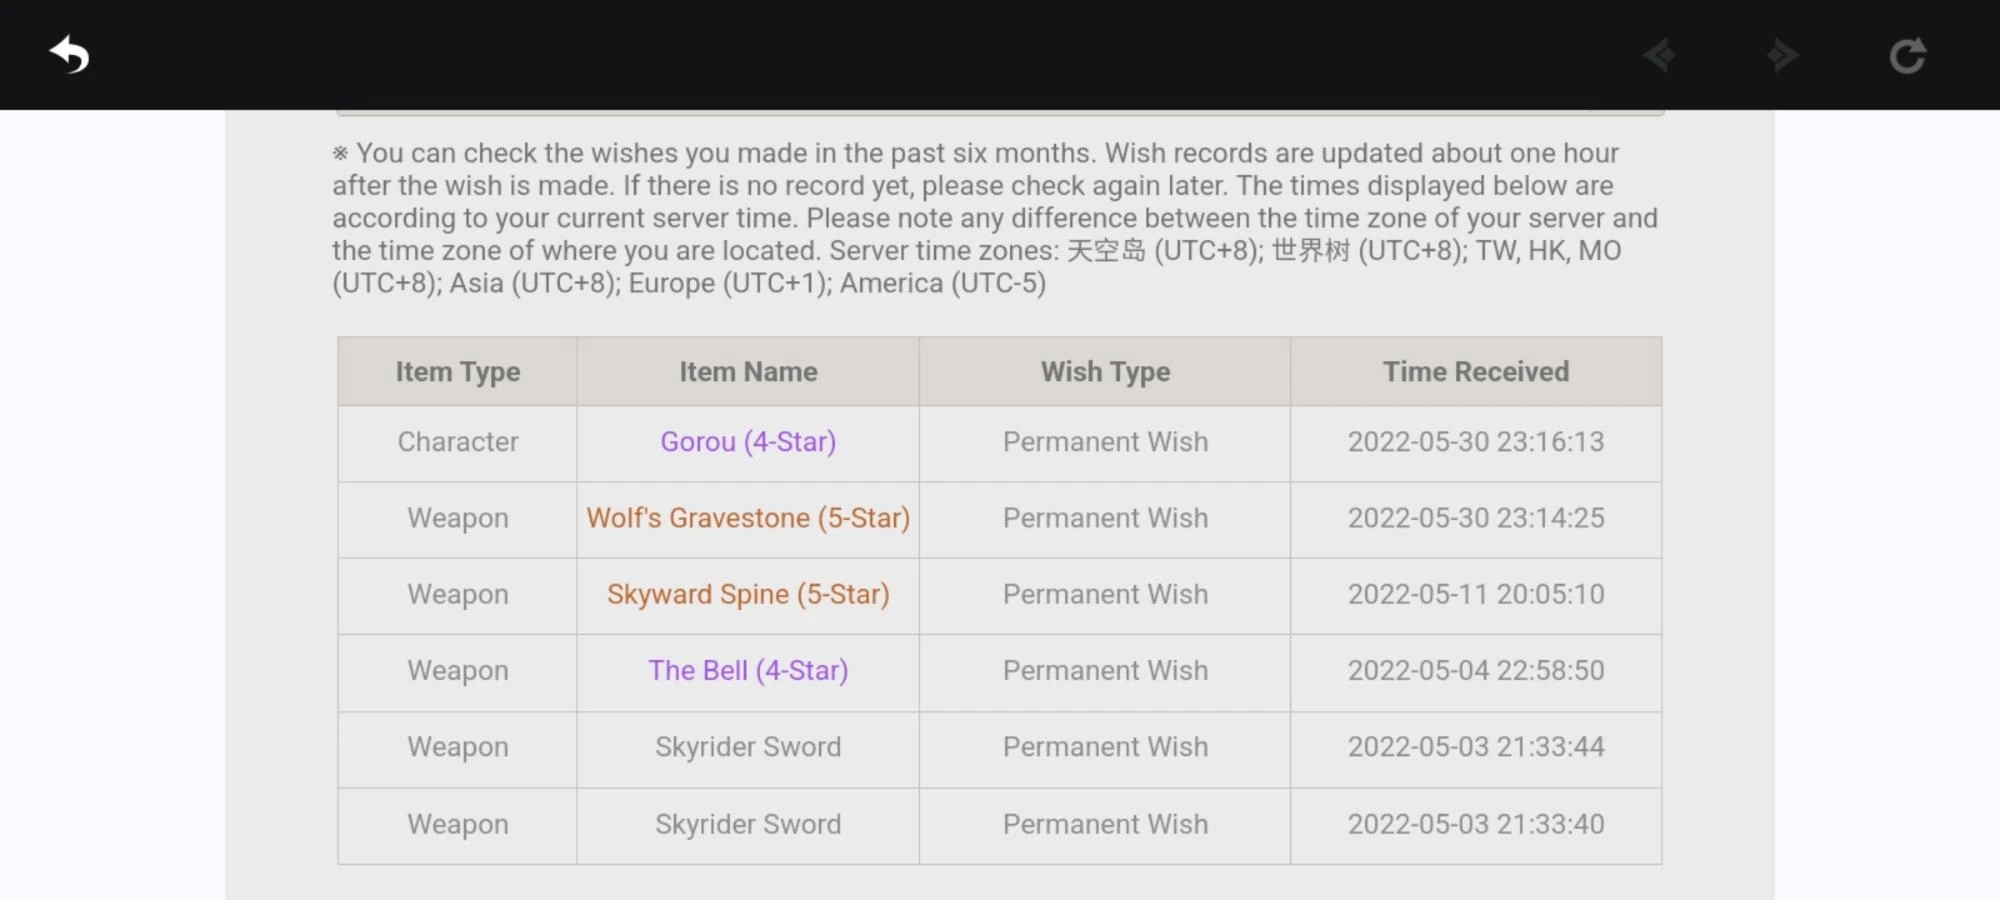Click the wish records note paragraph
Image resolution: width=2000 pixels, height=900 pixels.
point(995,218)
